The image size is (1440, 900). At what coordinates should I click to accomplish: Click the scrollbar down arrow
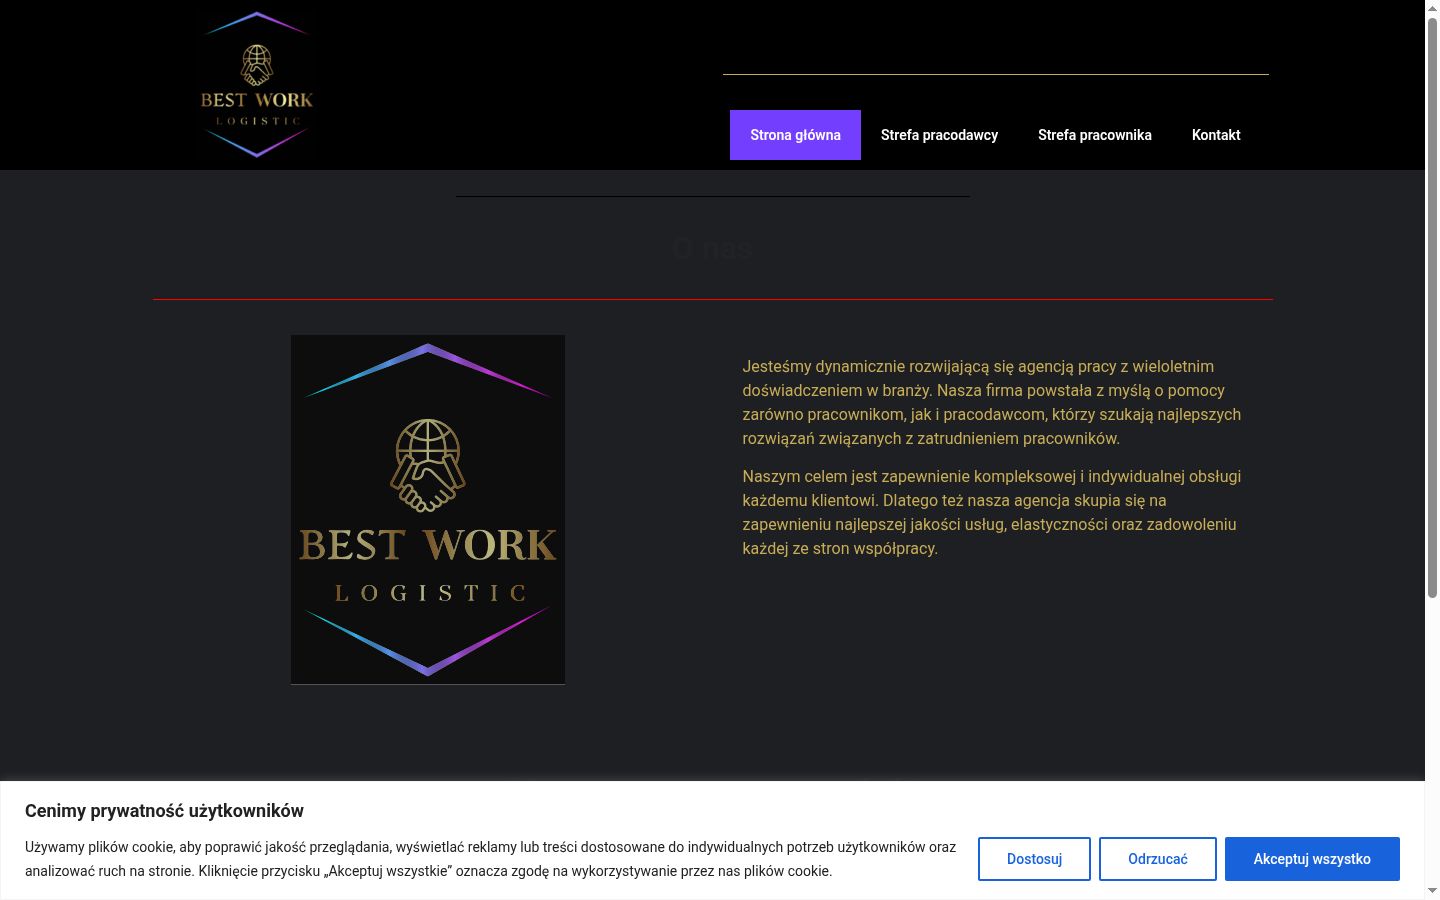click(1432, 891)
